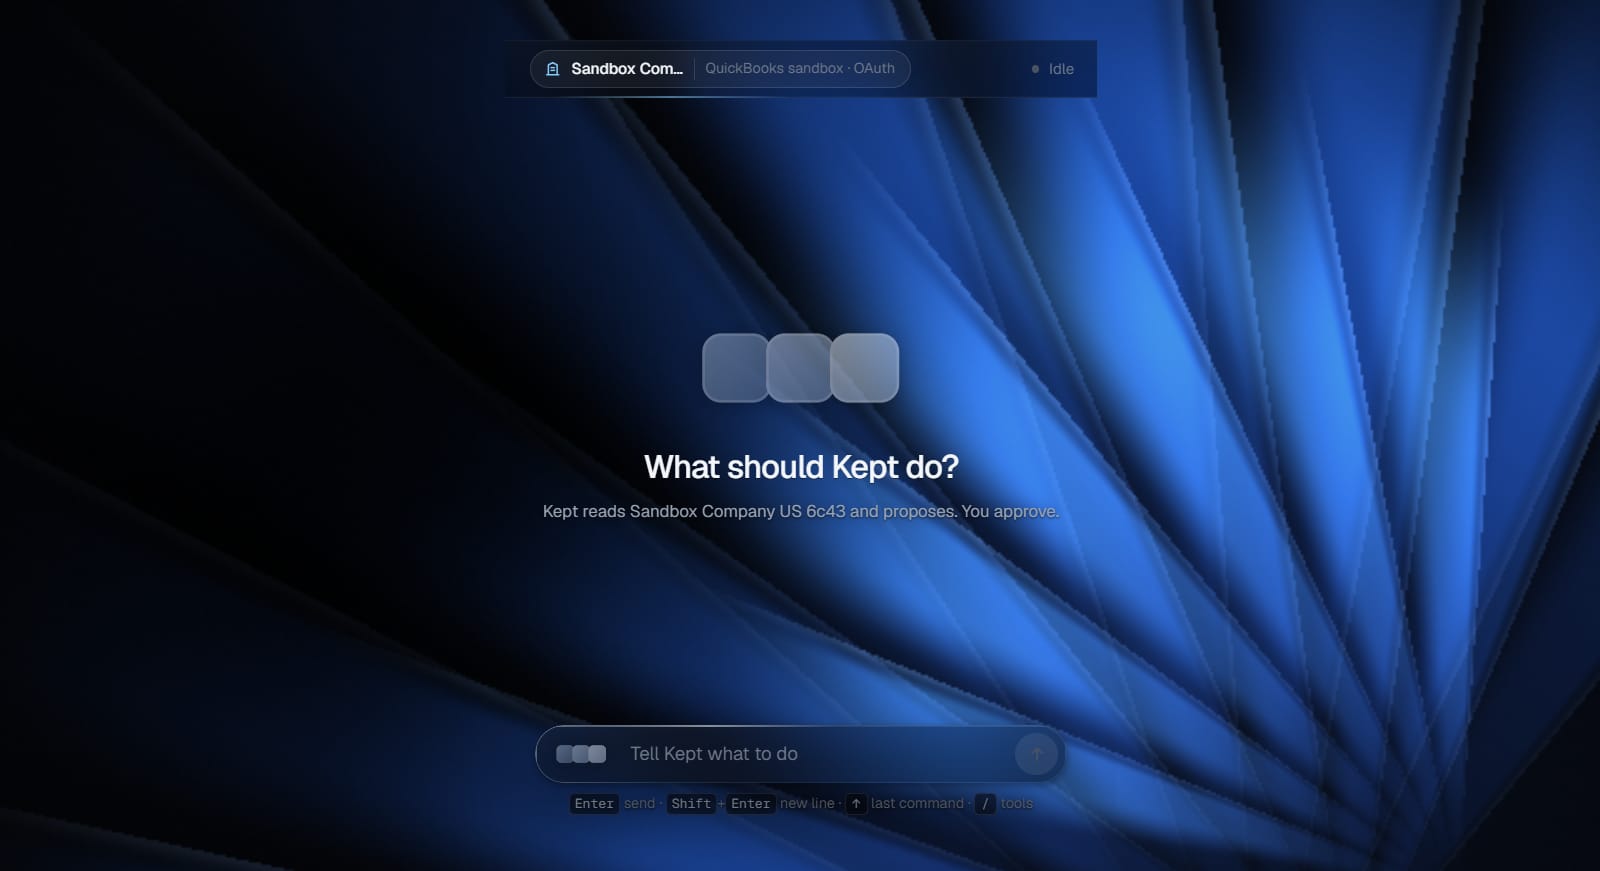Click the up-arrow keycap for last command
The height and width of the screenshot is (871, 1600).
click(x=856, y=803)
